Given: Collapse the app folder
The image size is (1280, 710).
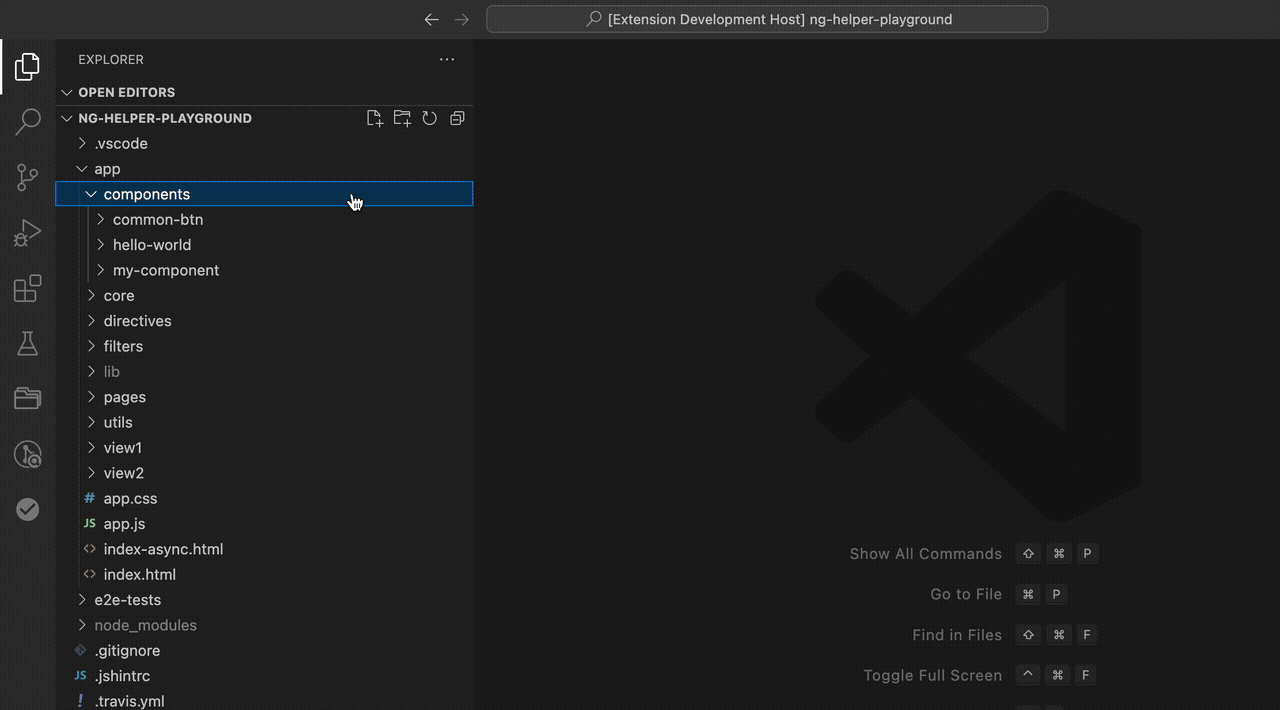Looking at the screenshot, I should [264, 169].
